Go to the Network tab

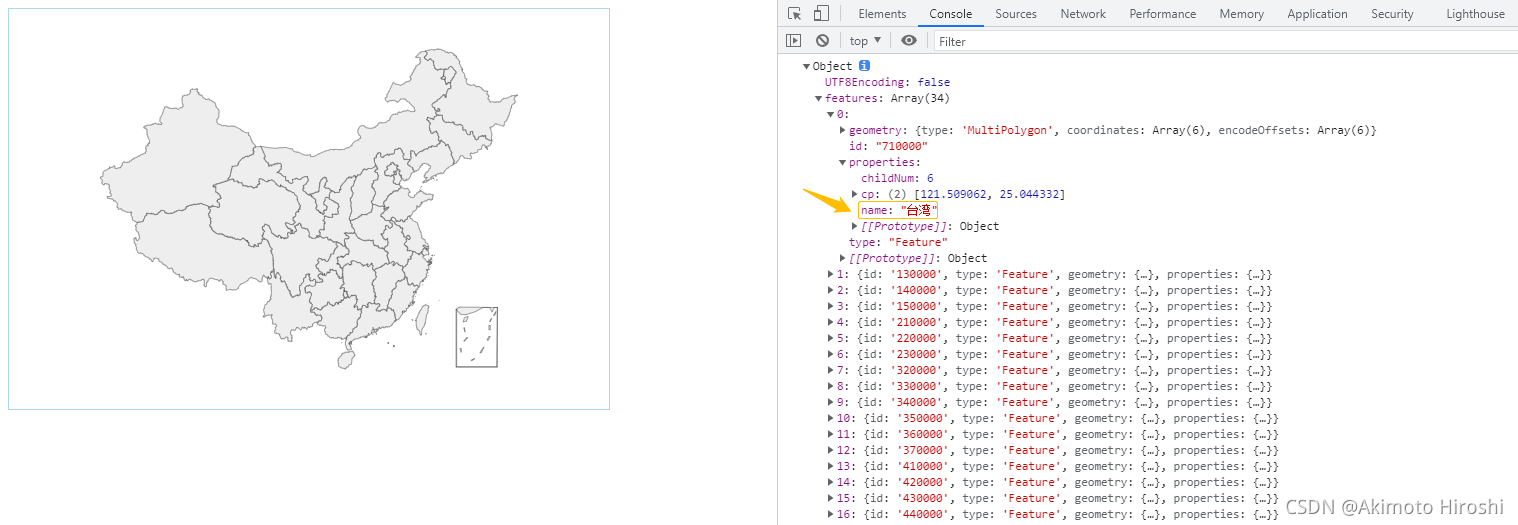point(1083,14)
